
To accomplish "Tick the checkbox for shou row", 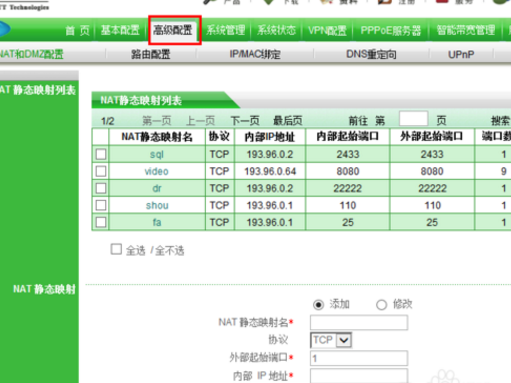I will point(101,205).
